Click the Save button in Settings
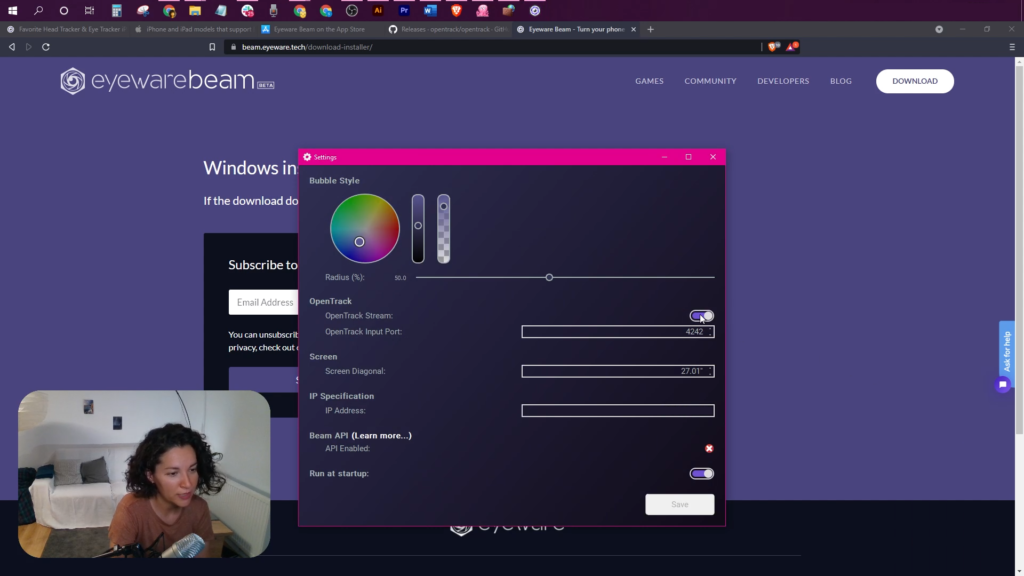 tap(680, 504)
